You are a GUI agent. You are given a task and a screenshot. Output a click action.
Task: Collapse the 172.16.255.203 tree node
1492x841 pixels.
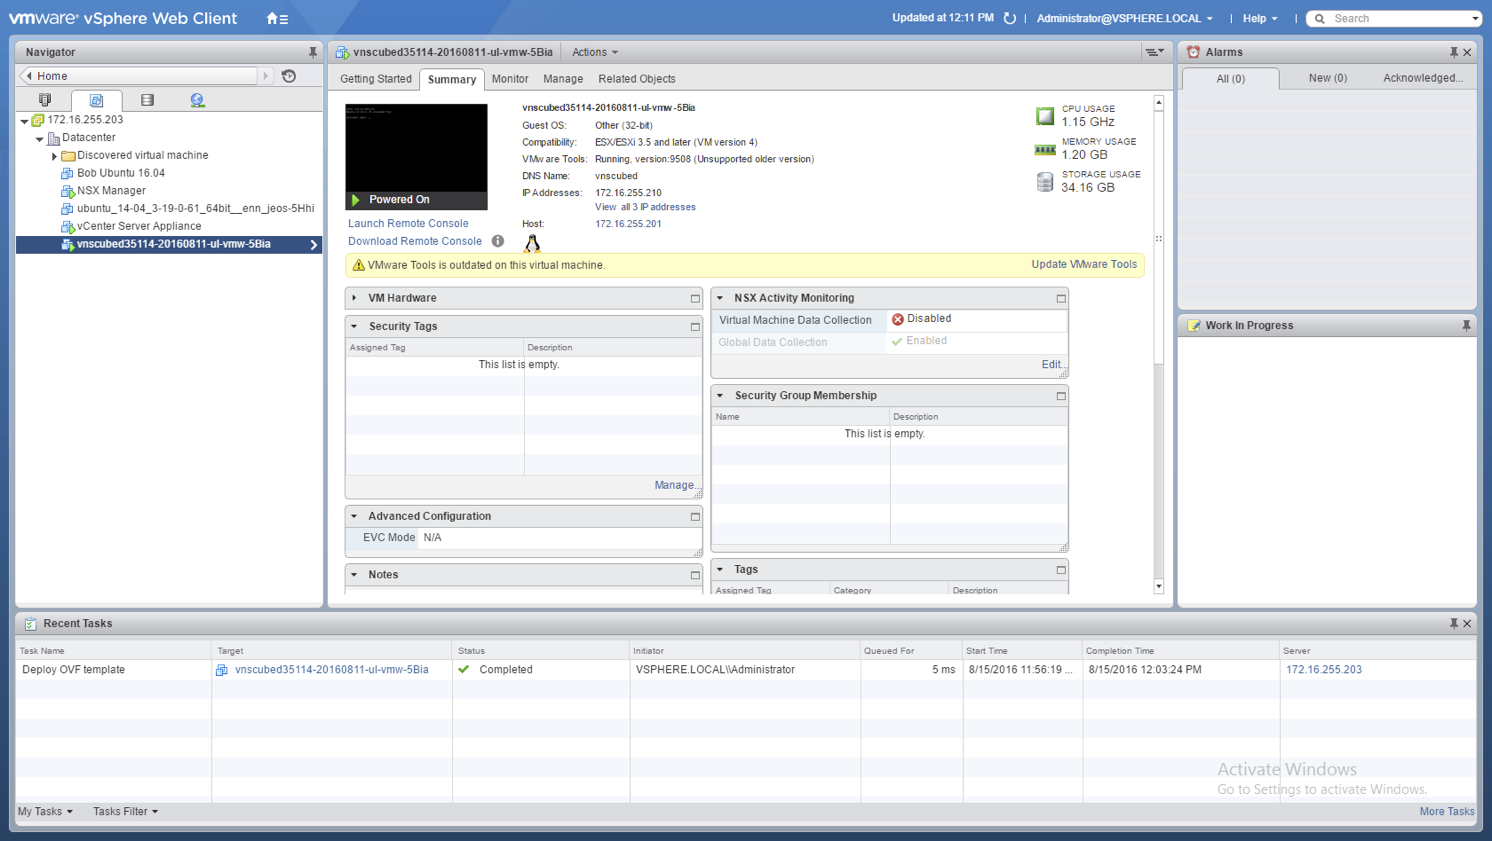coord(24,120)
